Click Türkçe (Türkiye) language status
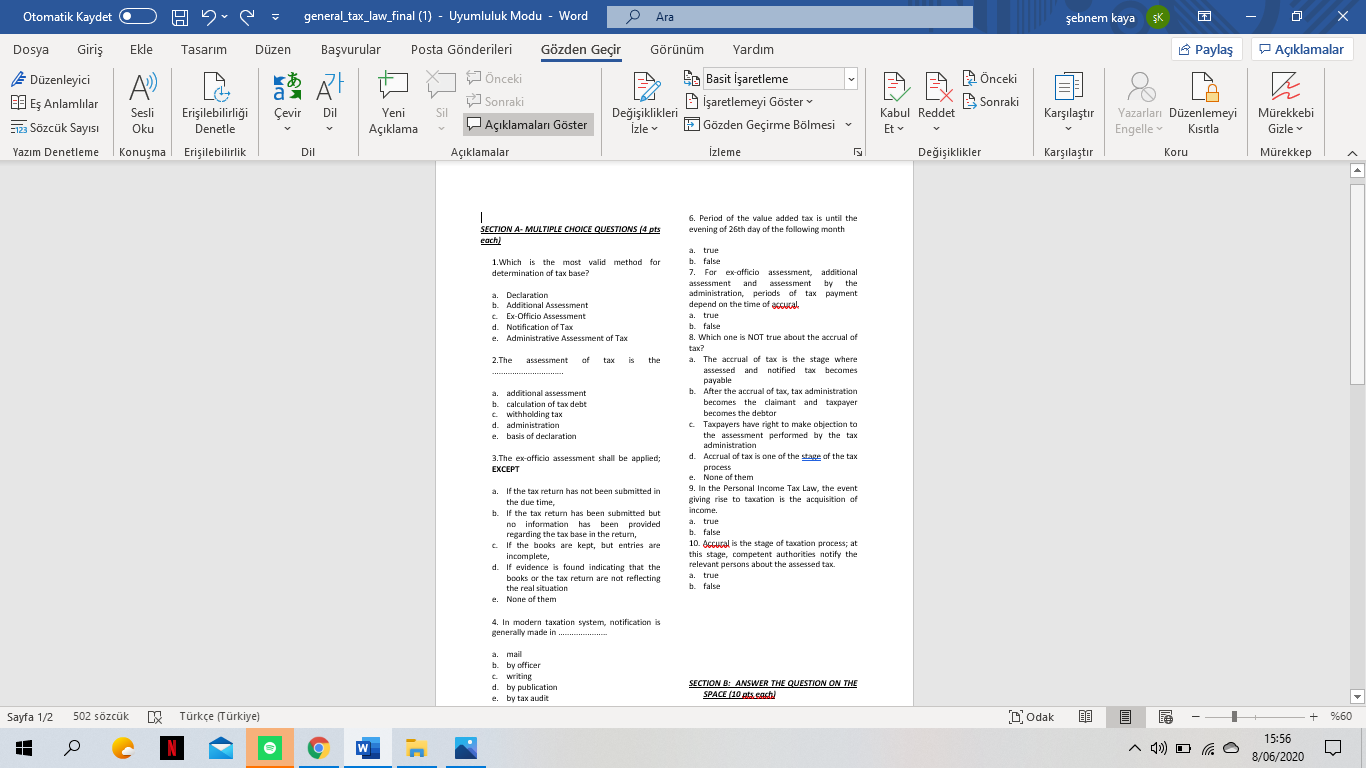Viewport: 1366px width, 768px height. tap(220, 717)
